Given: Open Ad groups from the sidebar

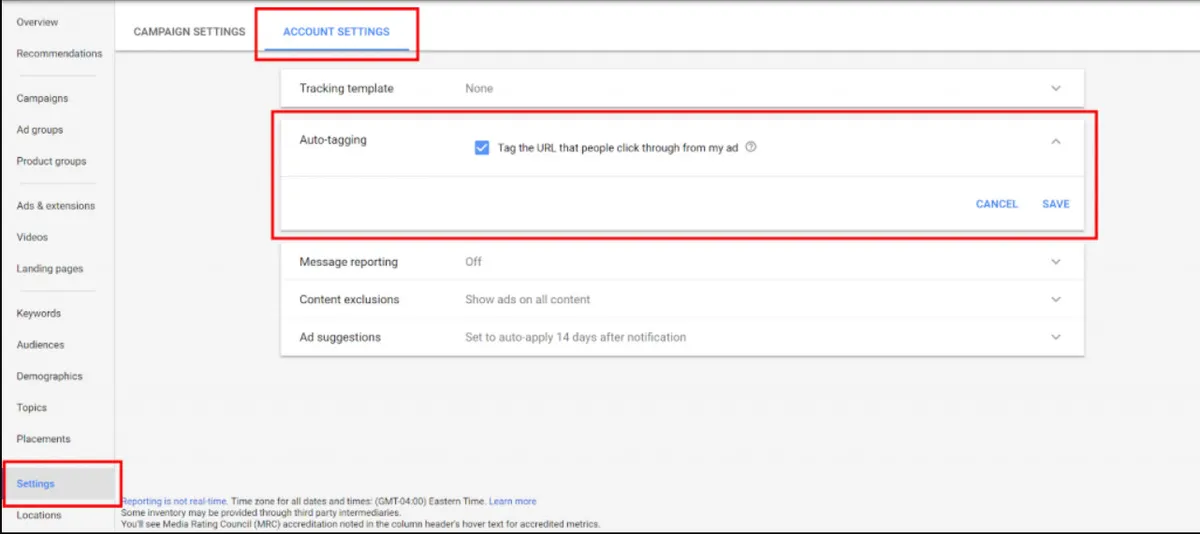Looking at the screenshot, I should click(40, 130).
